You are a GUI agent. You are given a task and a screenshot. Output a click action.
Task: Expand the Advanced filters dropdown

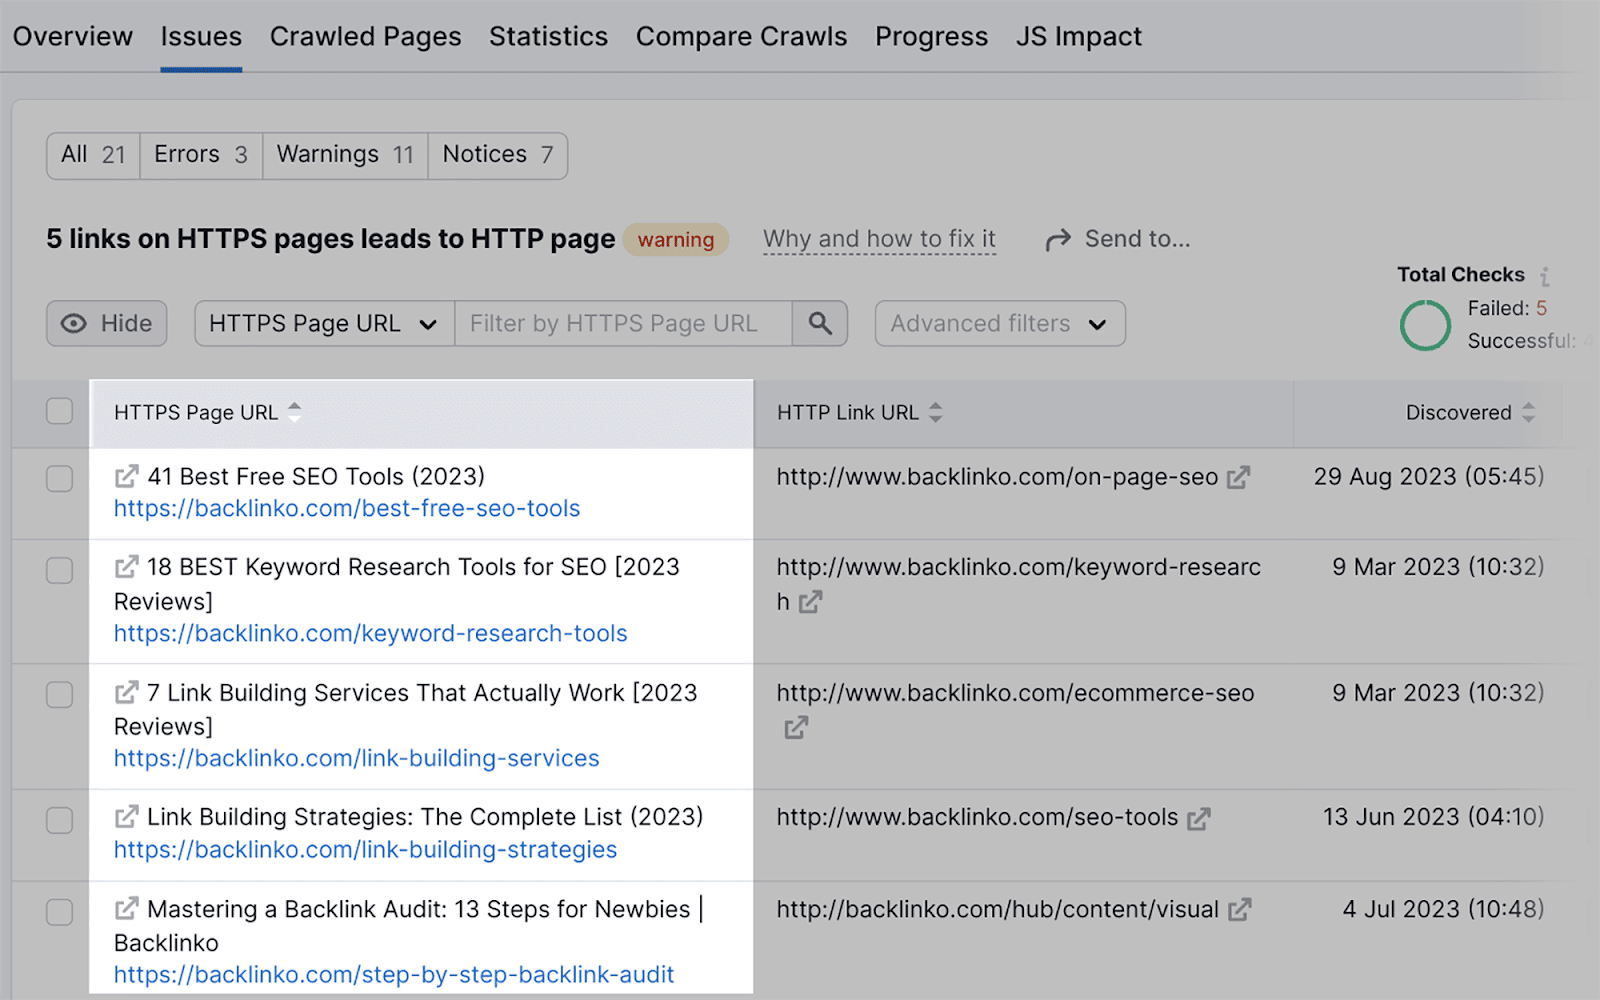click(x=999, y=323)
